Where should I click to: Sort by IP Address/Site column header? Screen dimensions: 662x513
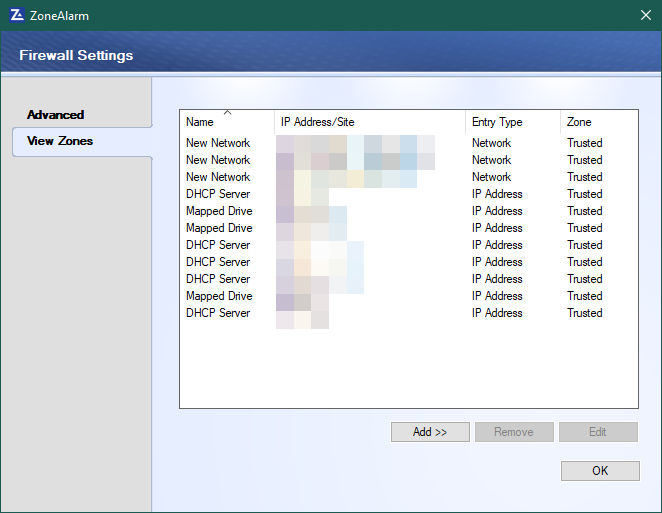coord(370,122)
